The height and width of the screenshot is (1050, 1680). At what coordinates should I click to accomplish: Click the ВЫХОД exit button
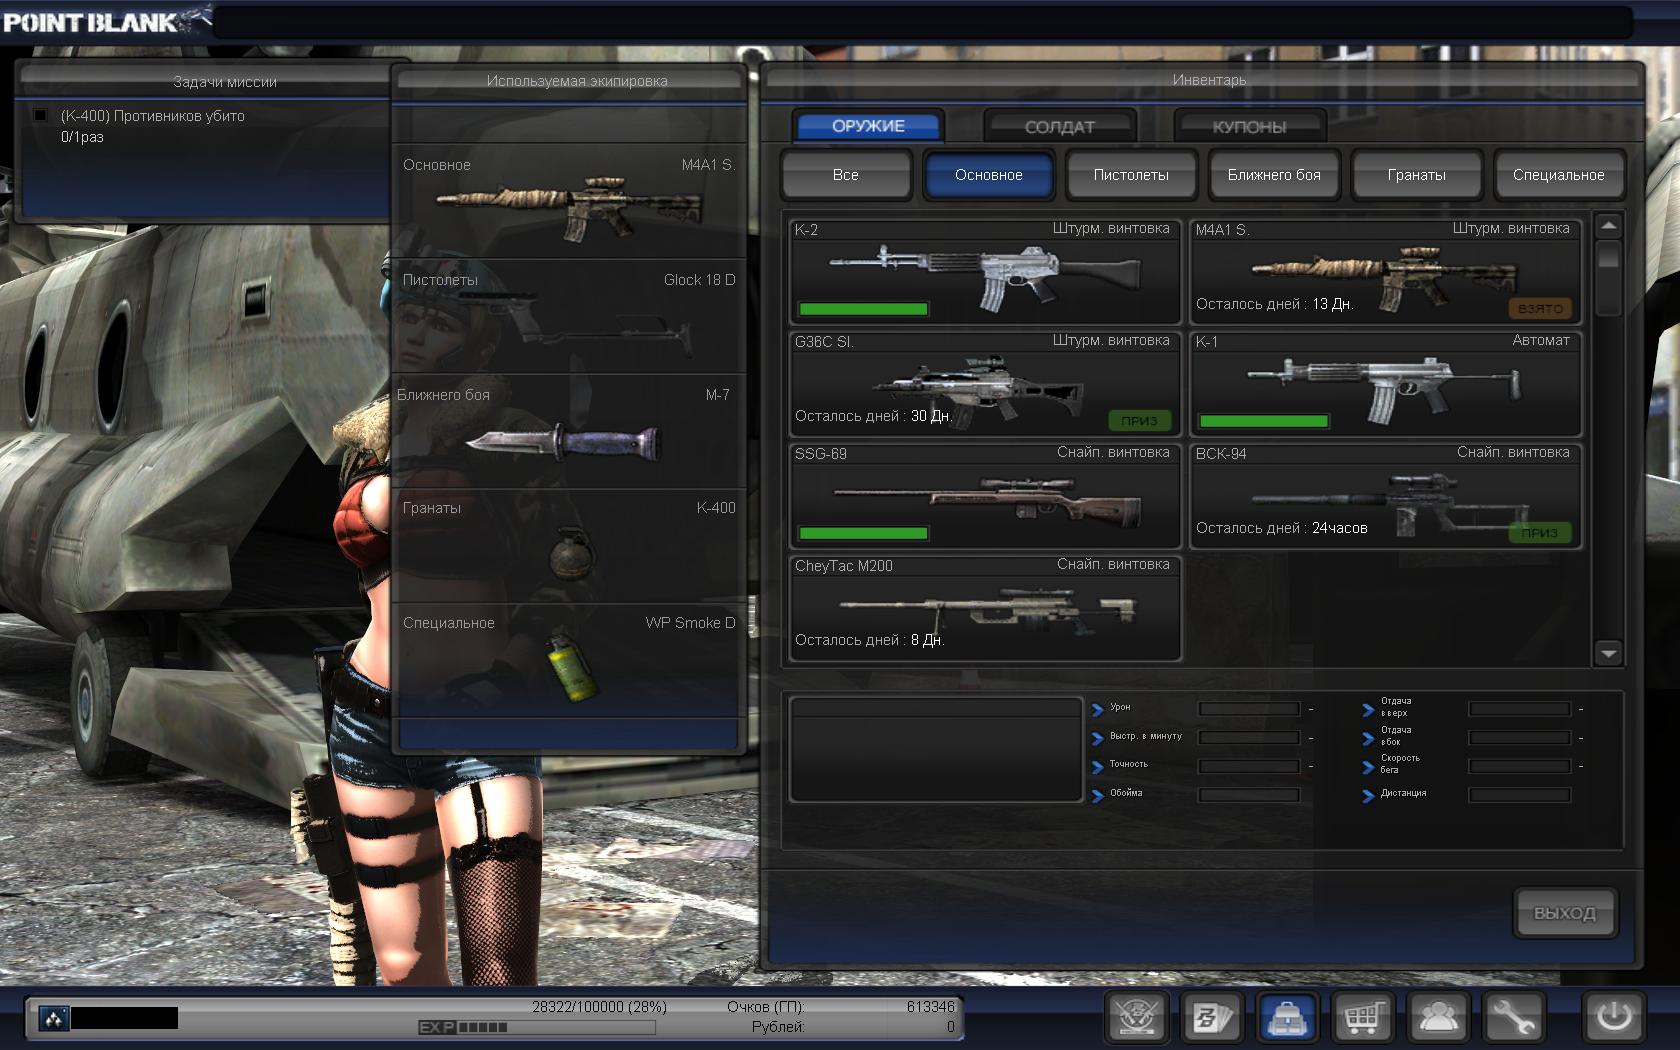1565,913
